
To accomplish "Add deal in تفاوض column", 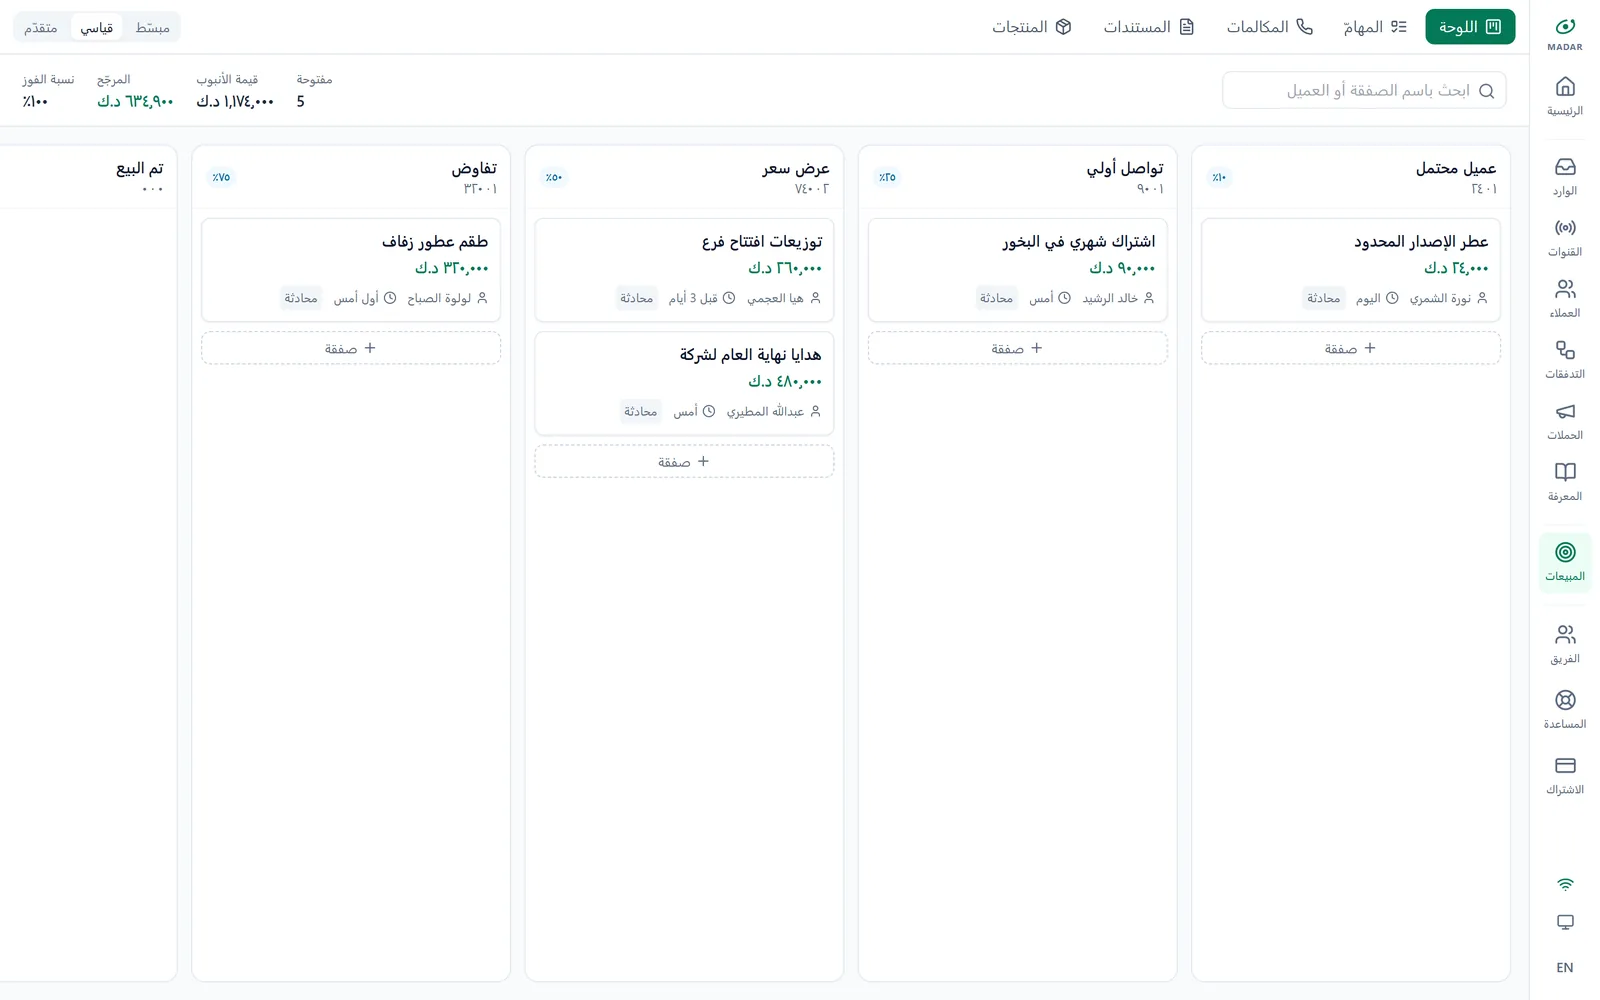I will coord(351,348).
